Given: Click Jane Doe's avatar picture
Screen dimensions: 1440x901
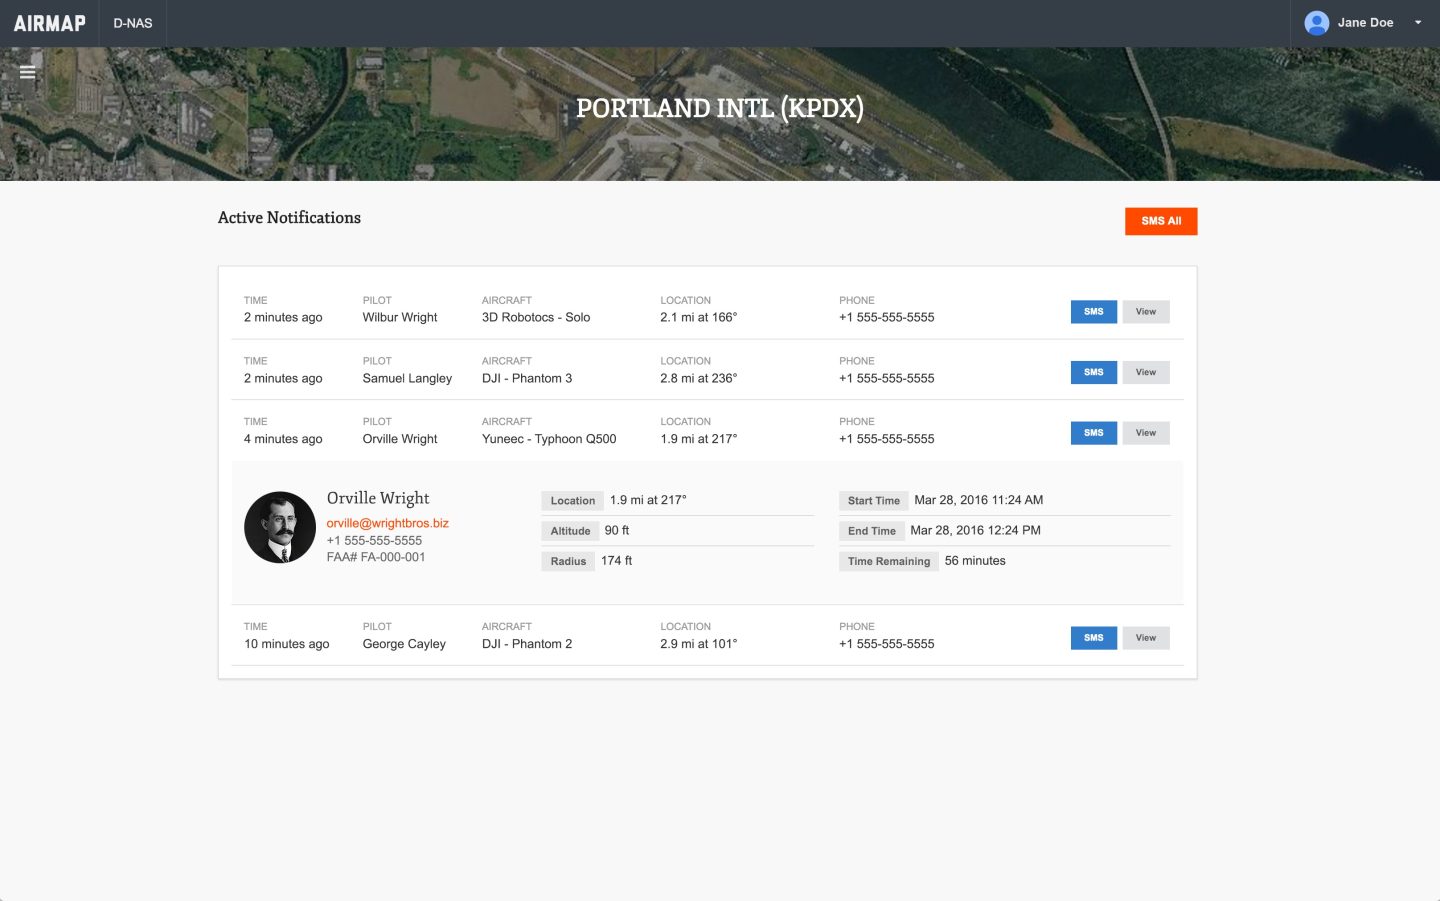Looking at the screenshot, I should point(1316,22).
